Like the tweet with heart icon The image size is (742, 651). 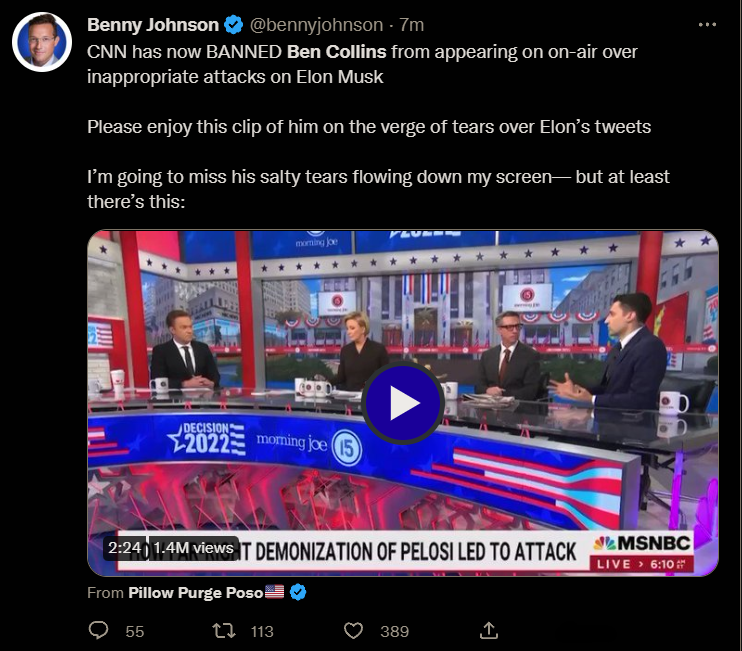[x=353, y=631]
